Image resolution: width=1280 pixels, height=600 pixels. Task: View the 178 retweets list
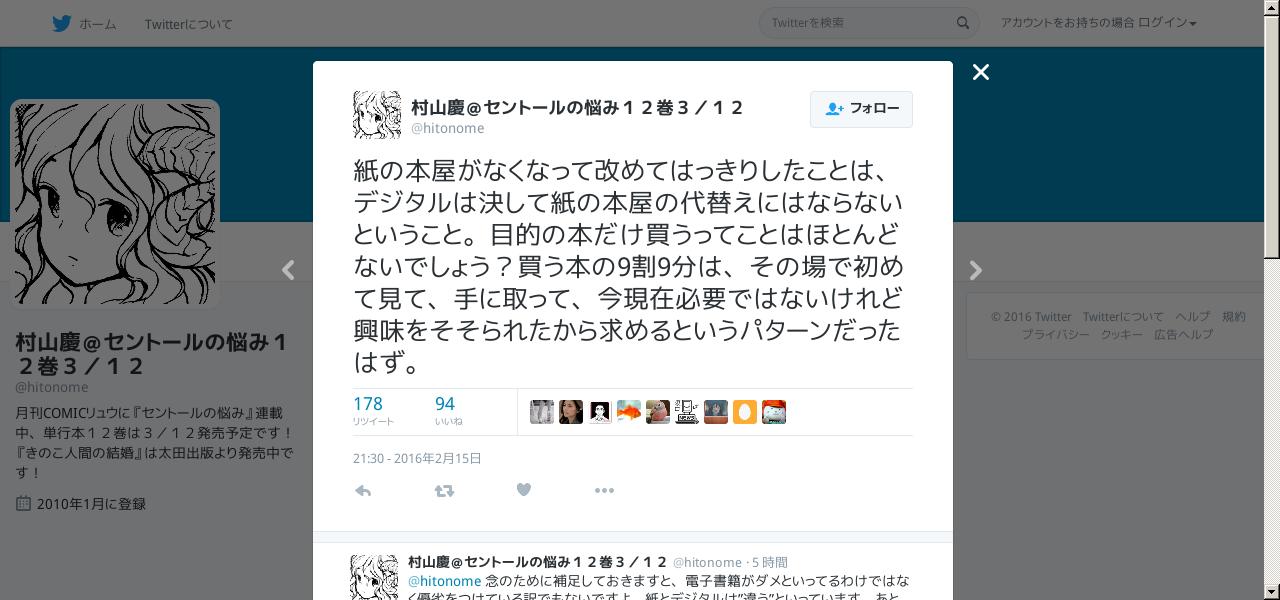(x=373, y=410)
